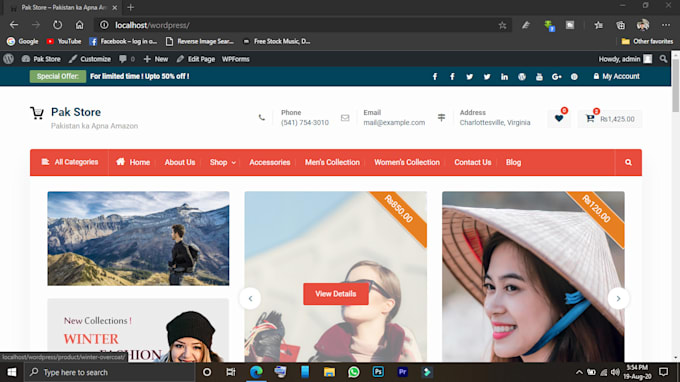Add this page to favorites with the star

click(x=502, y=25)
